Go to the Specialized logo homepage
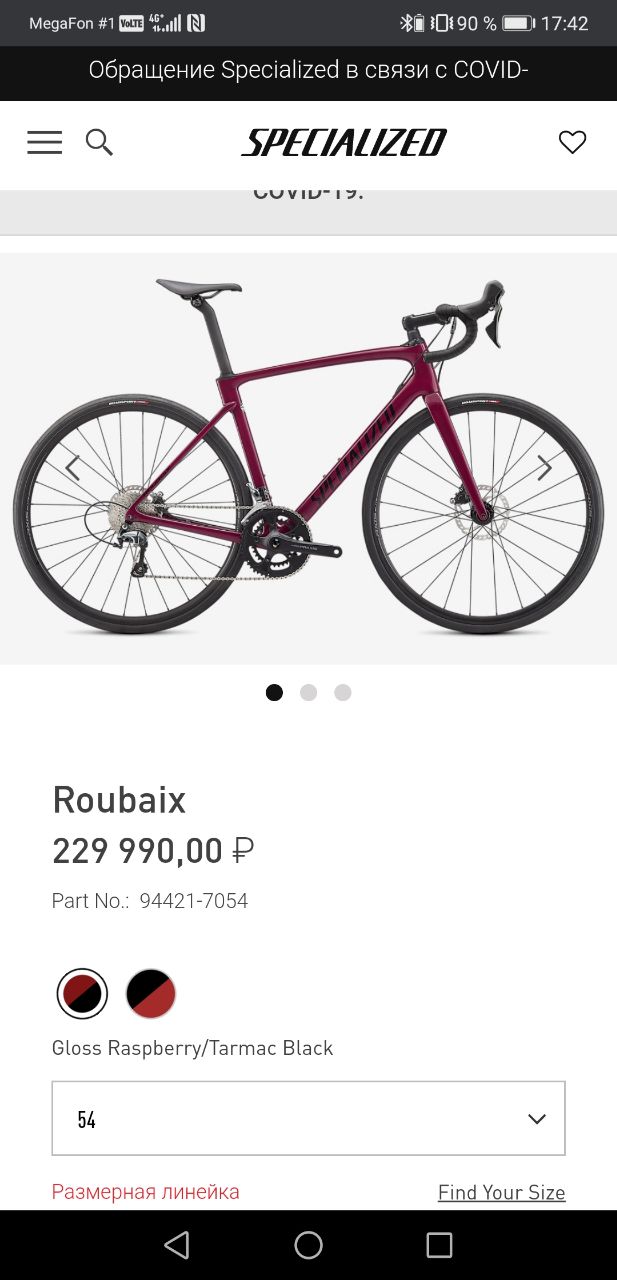The image size is (617, 1280). pyautogui.click(x=343, y=143)
